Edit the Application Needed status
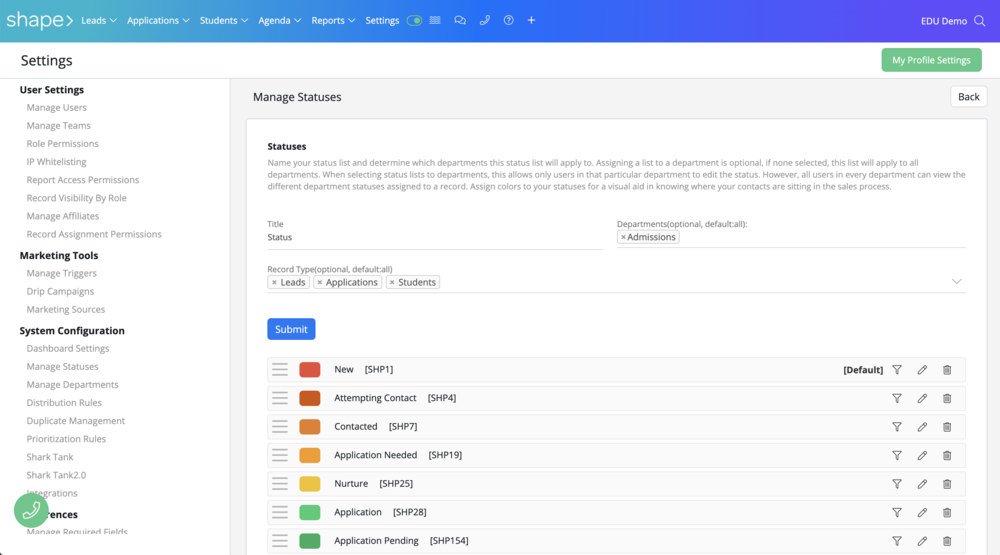The width and height of the screenshot is (1000, 555). [922, 455]
